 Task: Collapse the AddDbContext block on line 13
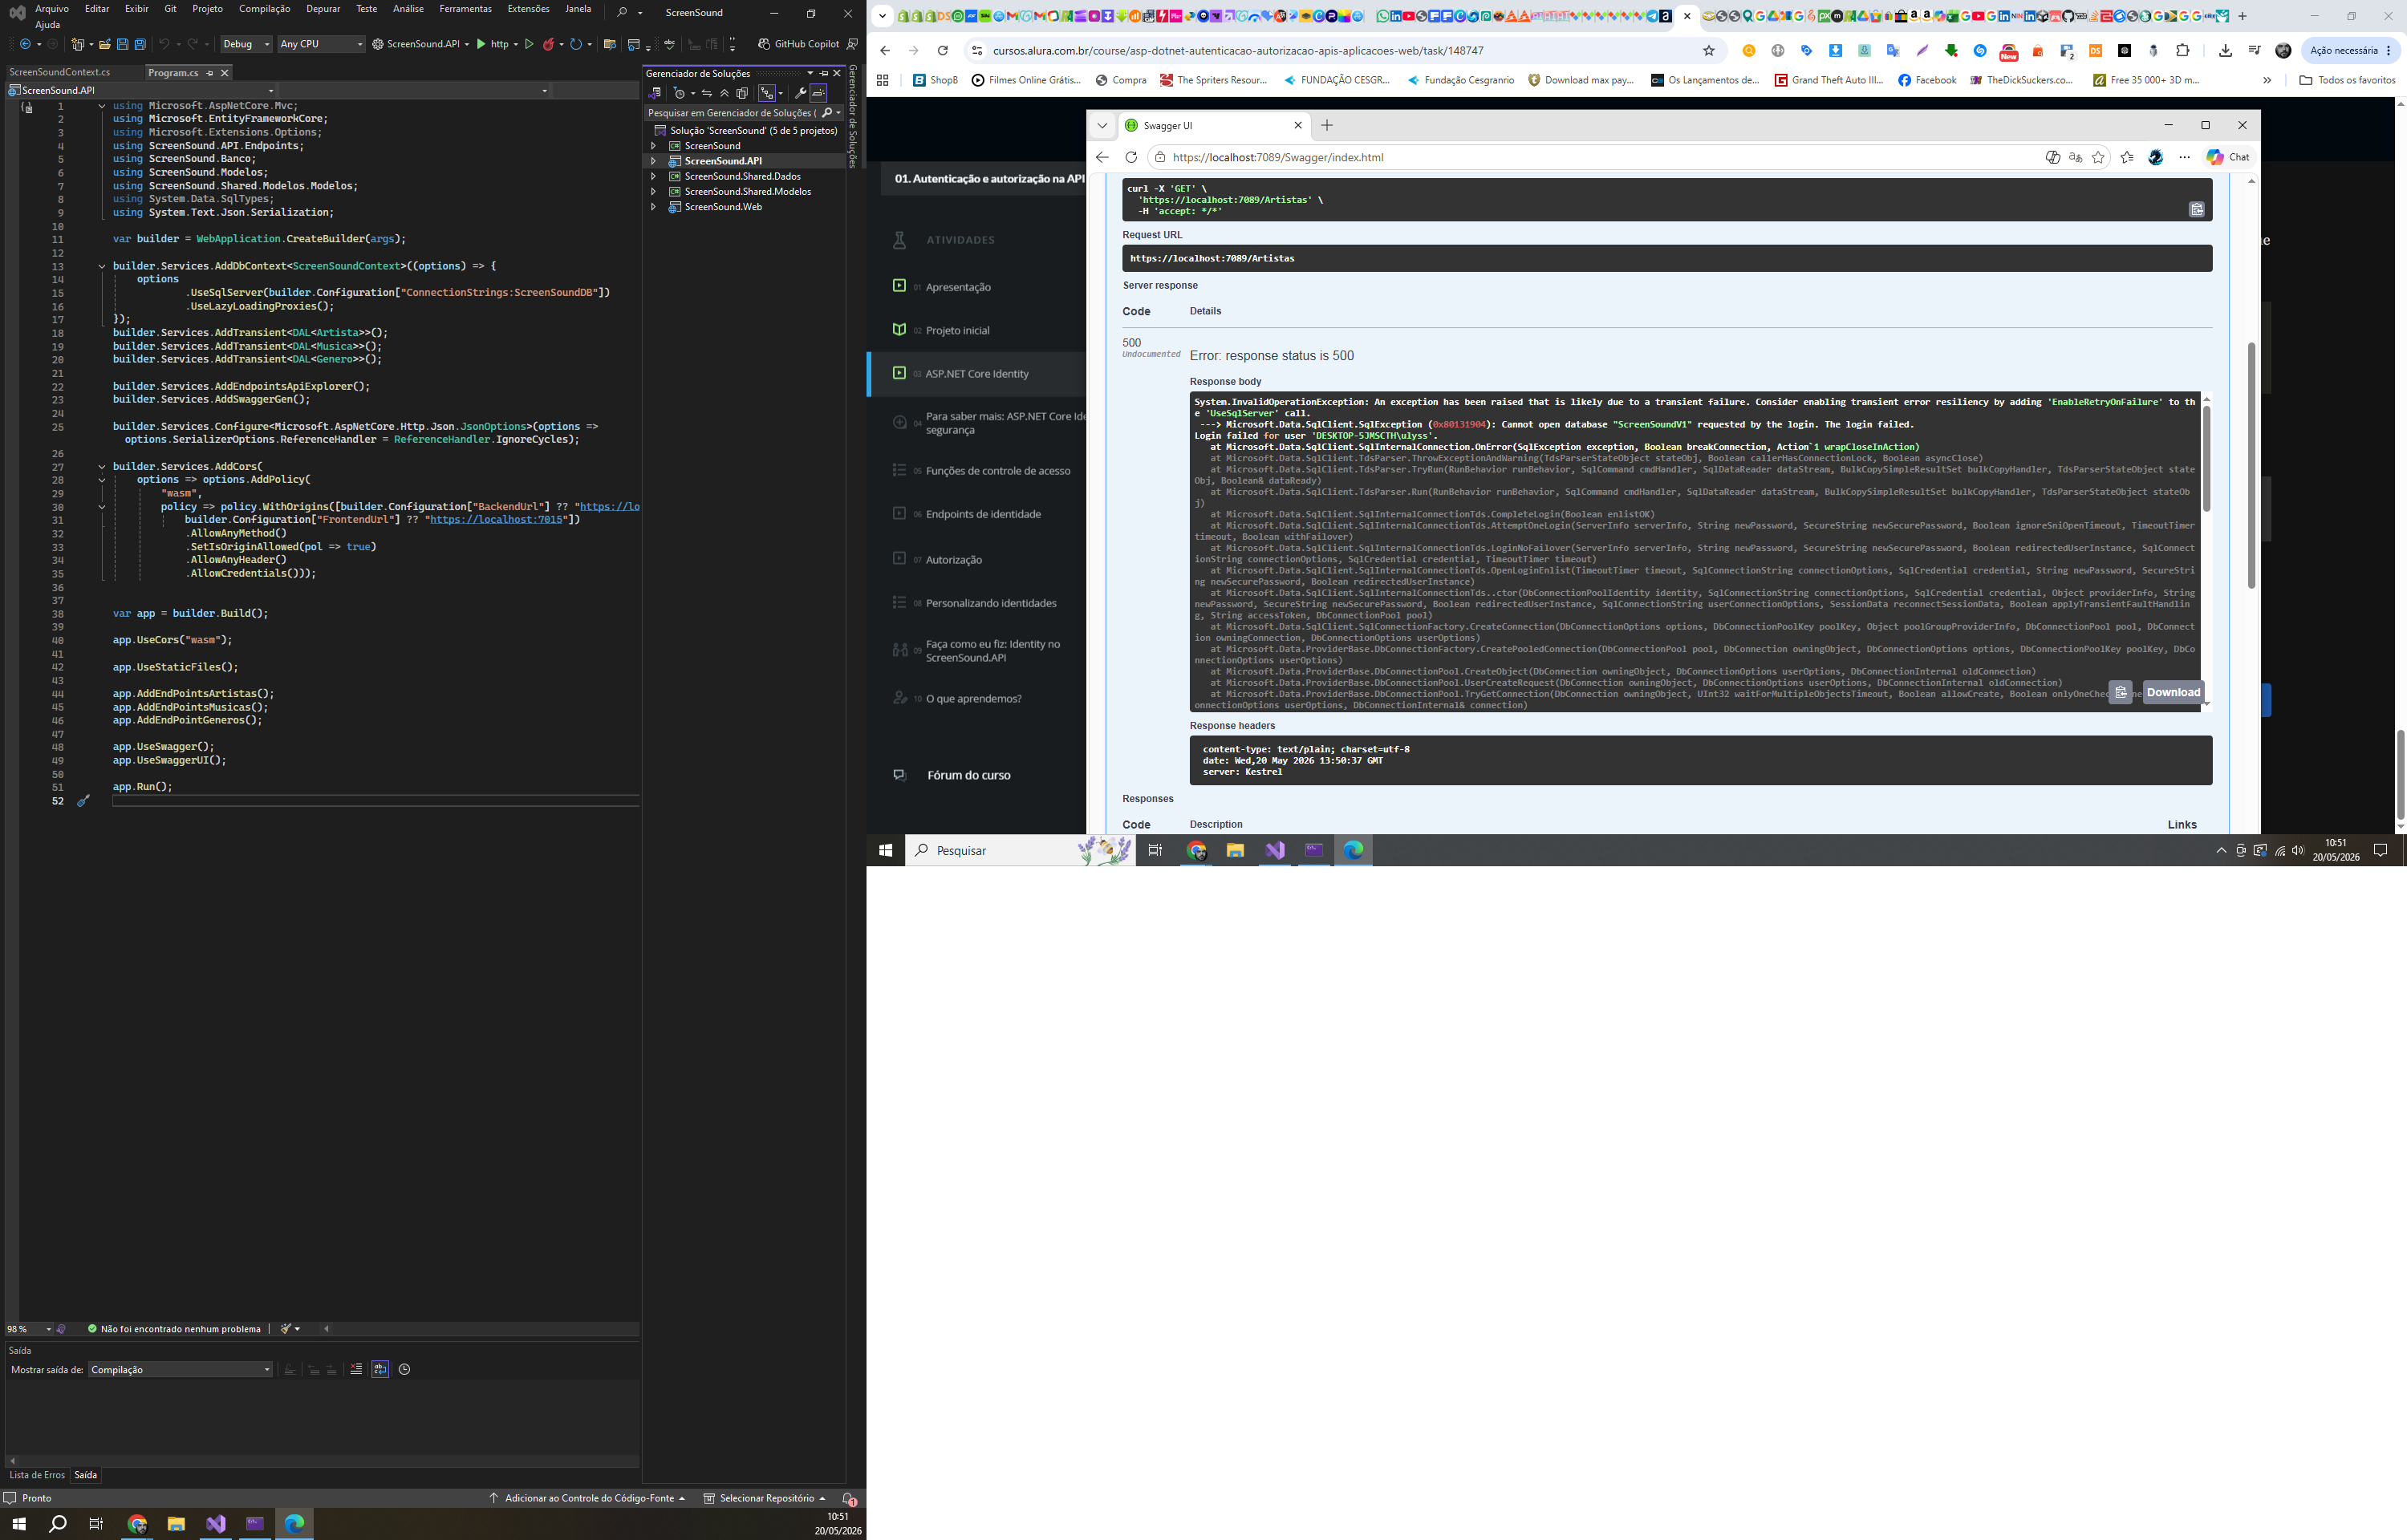tap(101, 266)
